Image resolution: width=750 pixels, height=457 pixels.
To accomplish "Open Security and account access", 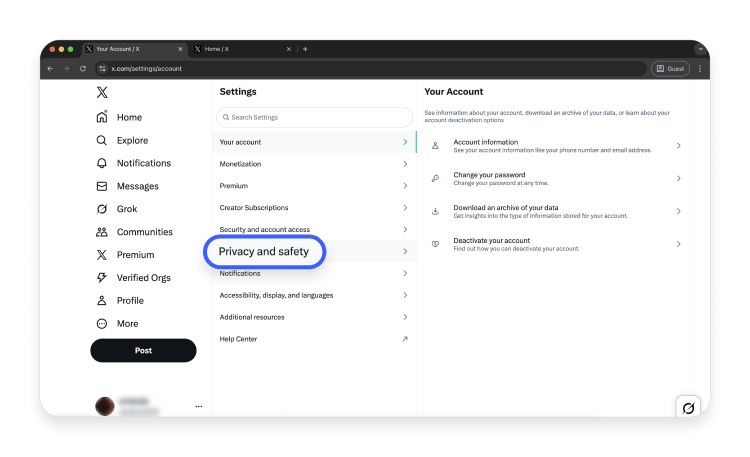I will (x=314, y=230).
